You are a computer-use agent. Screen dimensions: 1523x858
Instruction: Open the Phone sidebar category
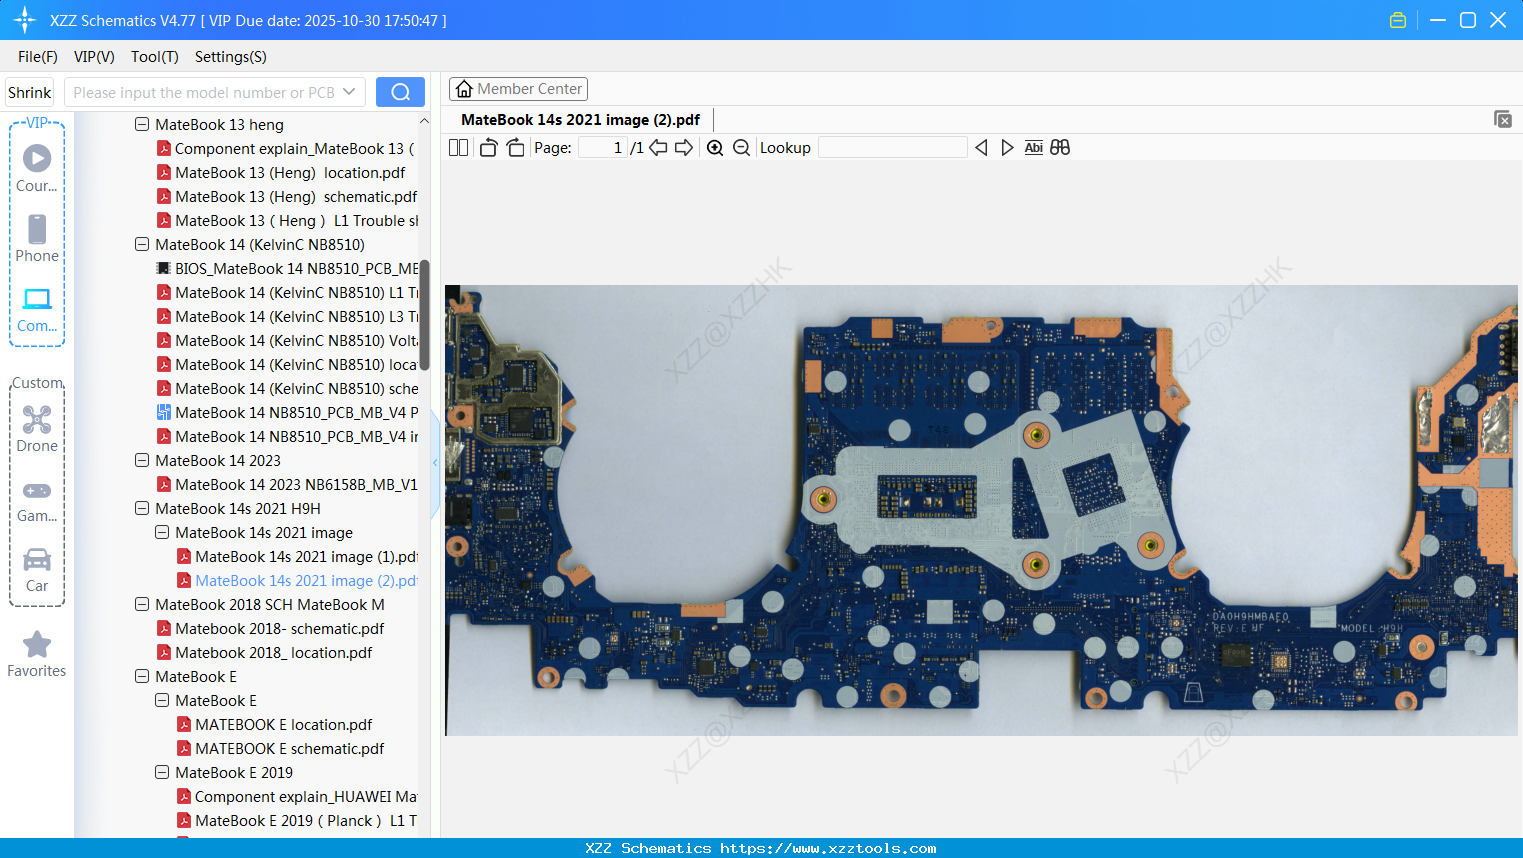point(37,238)
